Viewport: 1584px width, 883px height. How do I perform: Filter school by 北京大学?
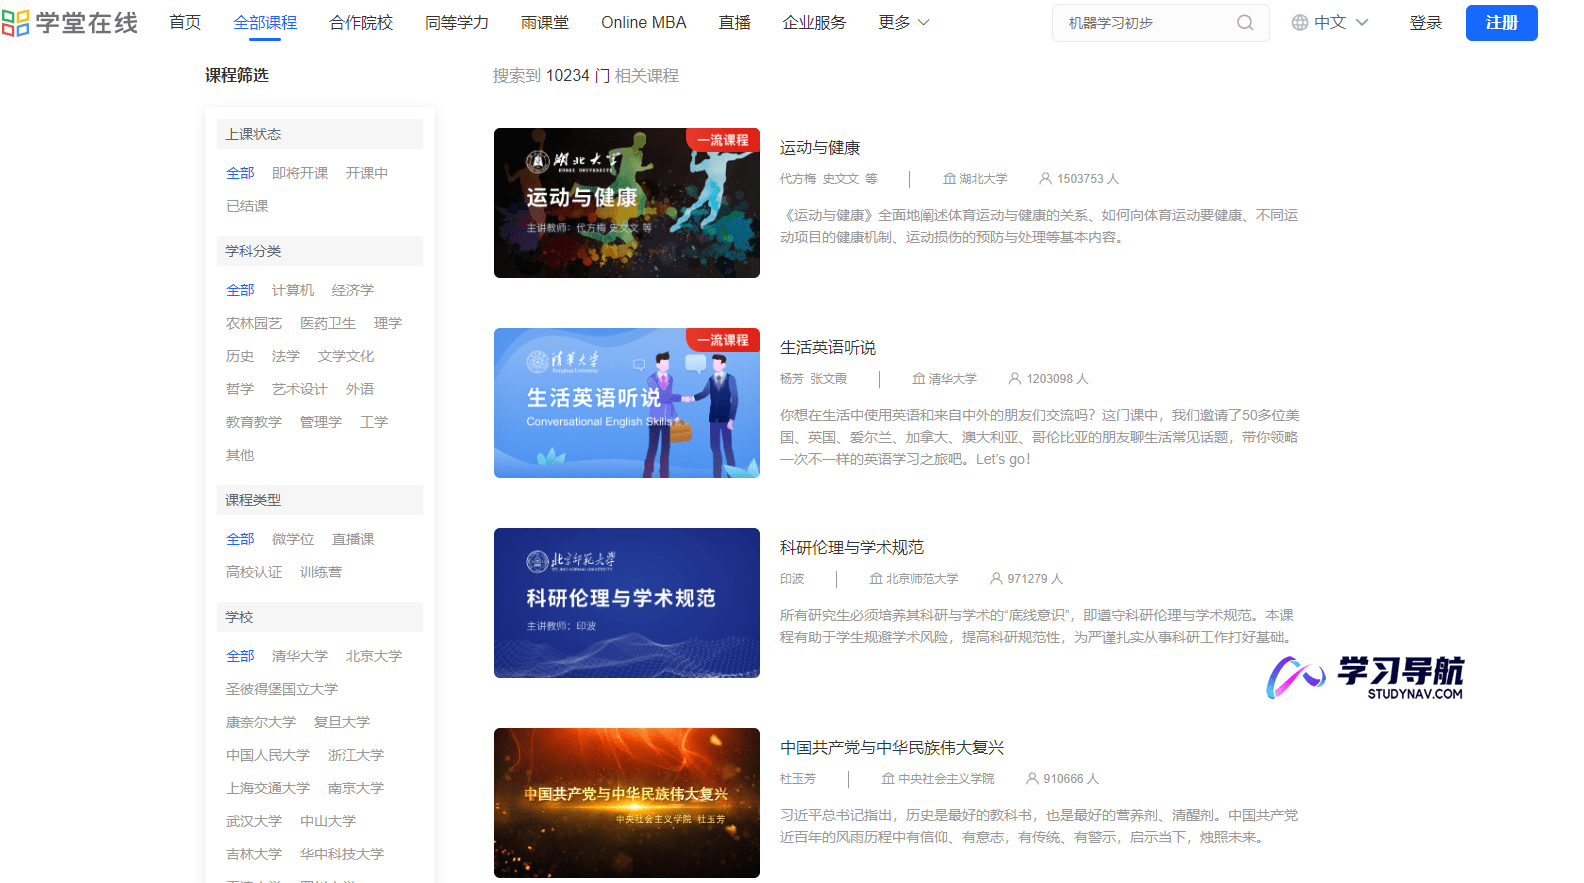[x=374, y=656]
